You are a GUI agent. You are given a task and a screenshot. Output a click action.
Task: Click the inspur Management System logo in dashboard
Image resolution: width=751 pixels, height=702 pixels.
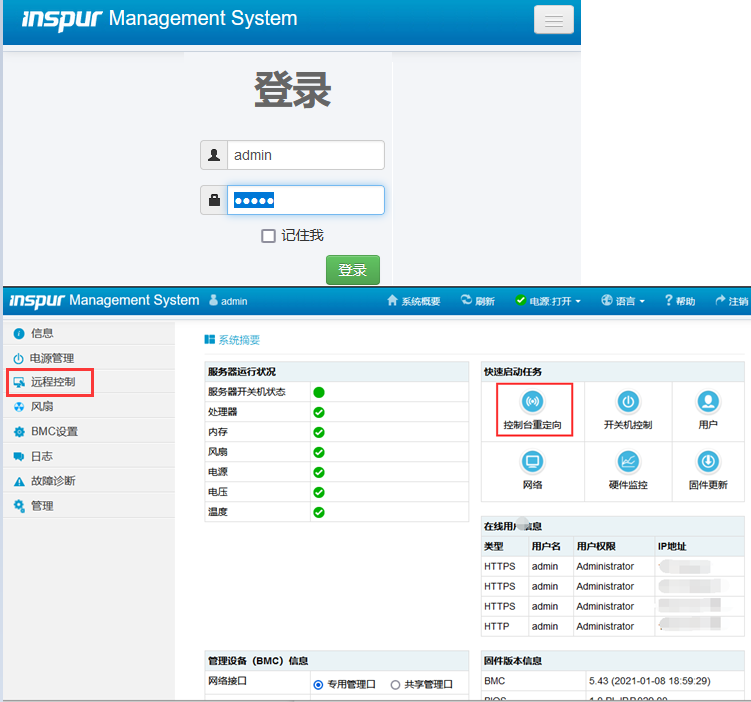pos(104,300)
